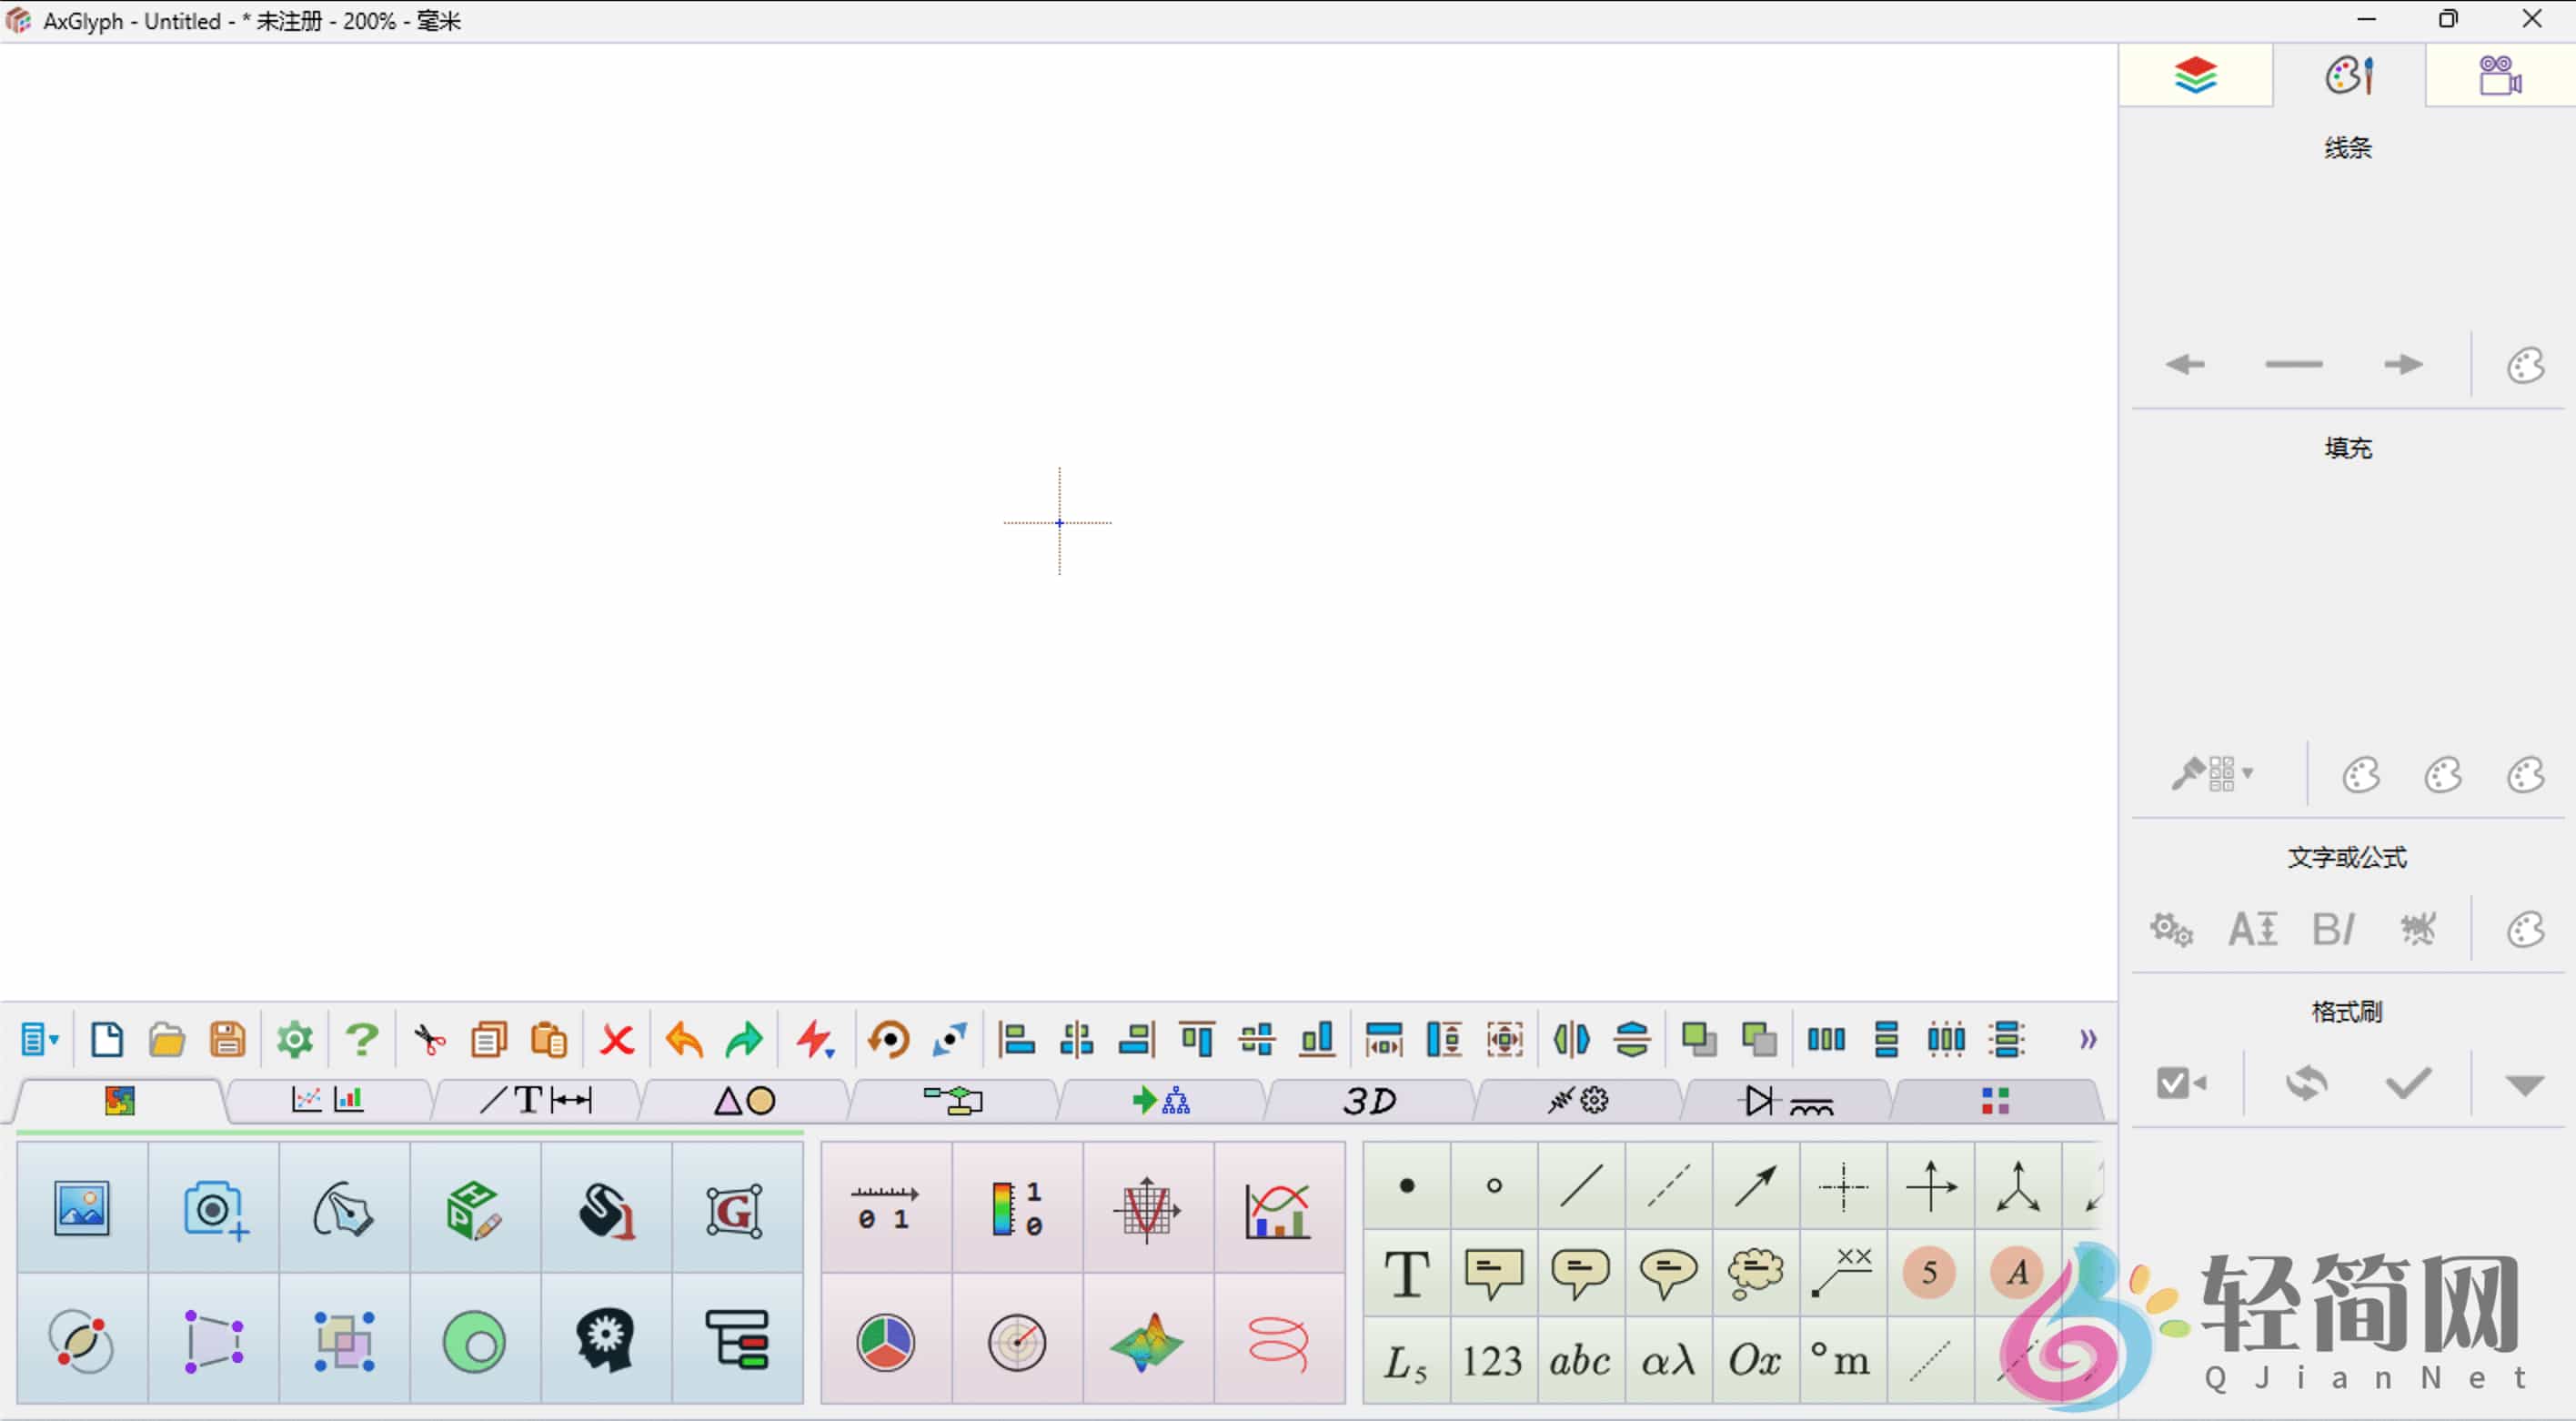The height and width of the screenshot is (1421, 2576).
Task: Select the pie chart symbol
Action: tap(885, 1342)
